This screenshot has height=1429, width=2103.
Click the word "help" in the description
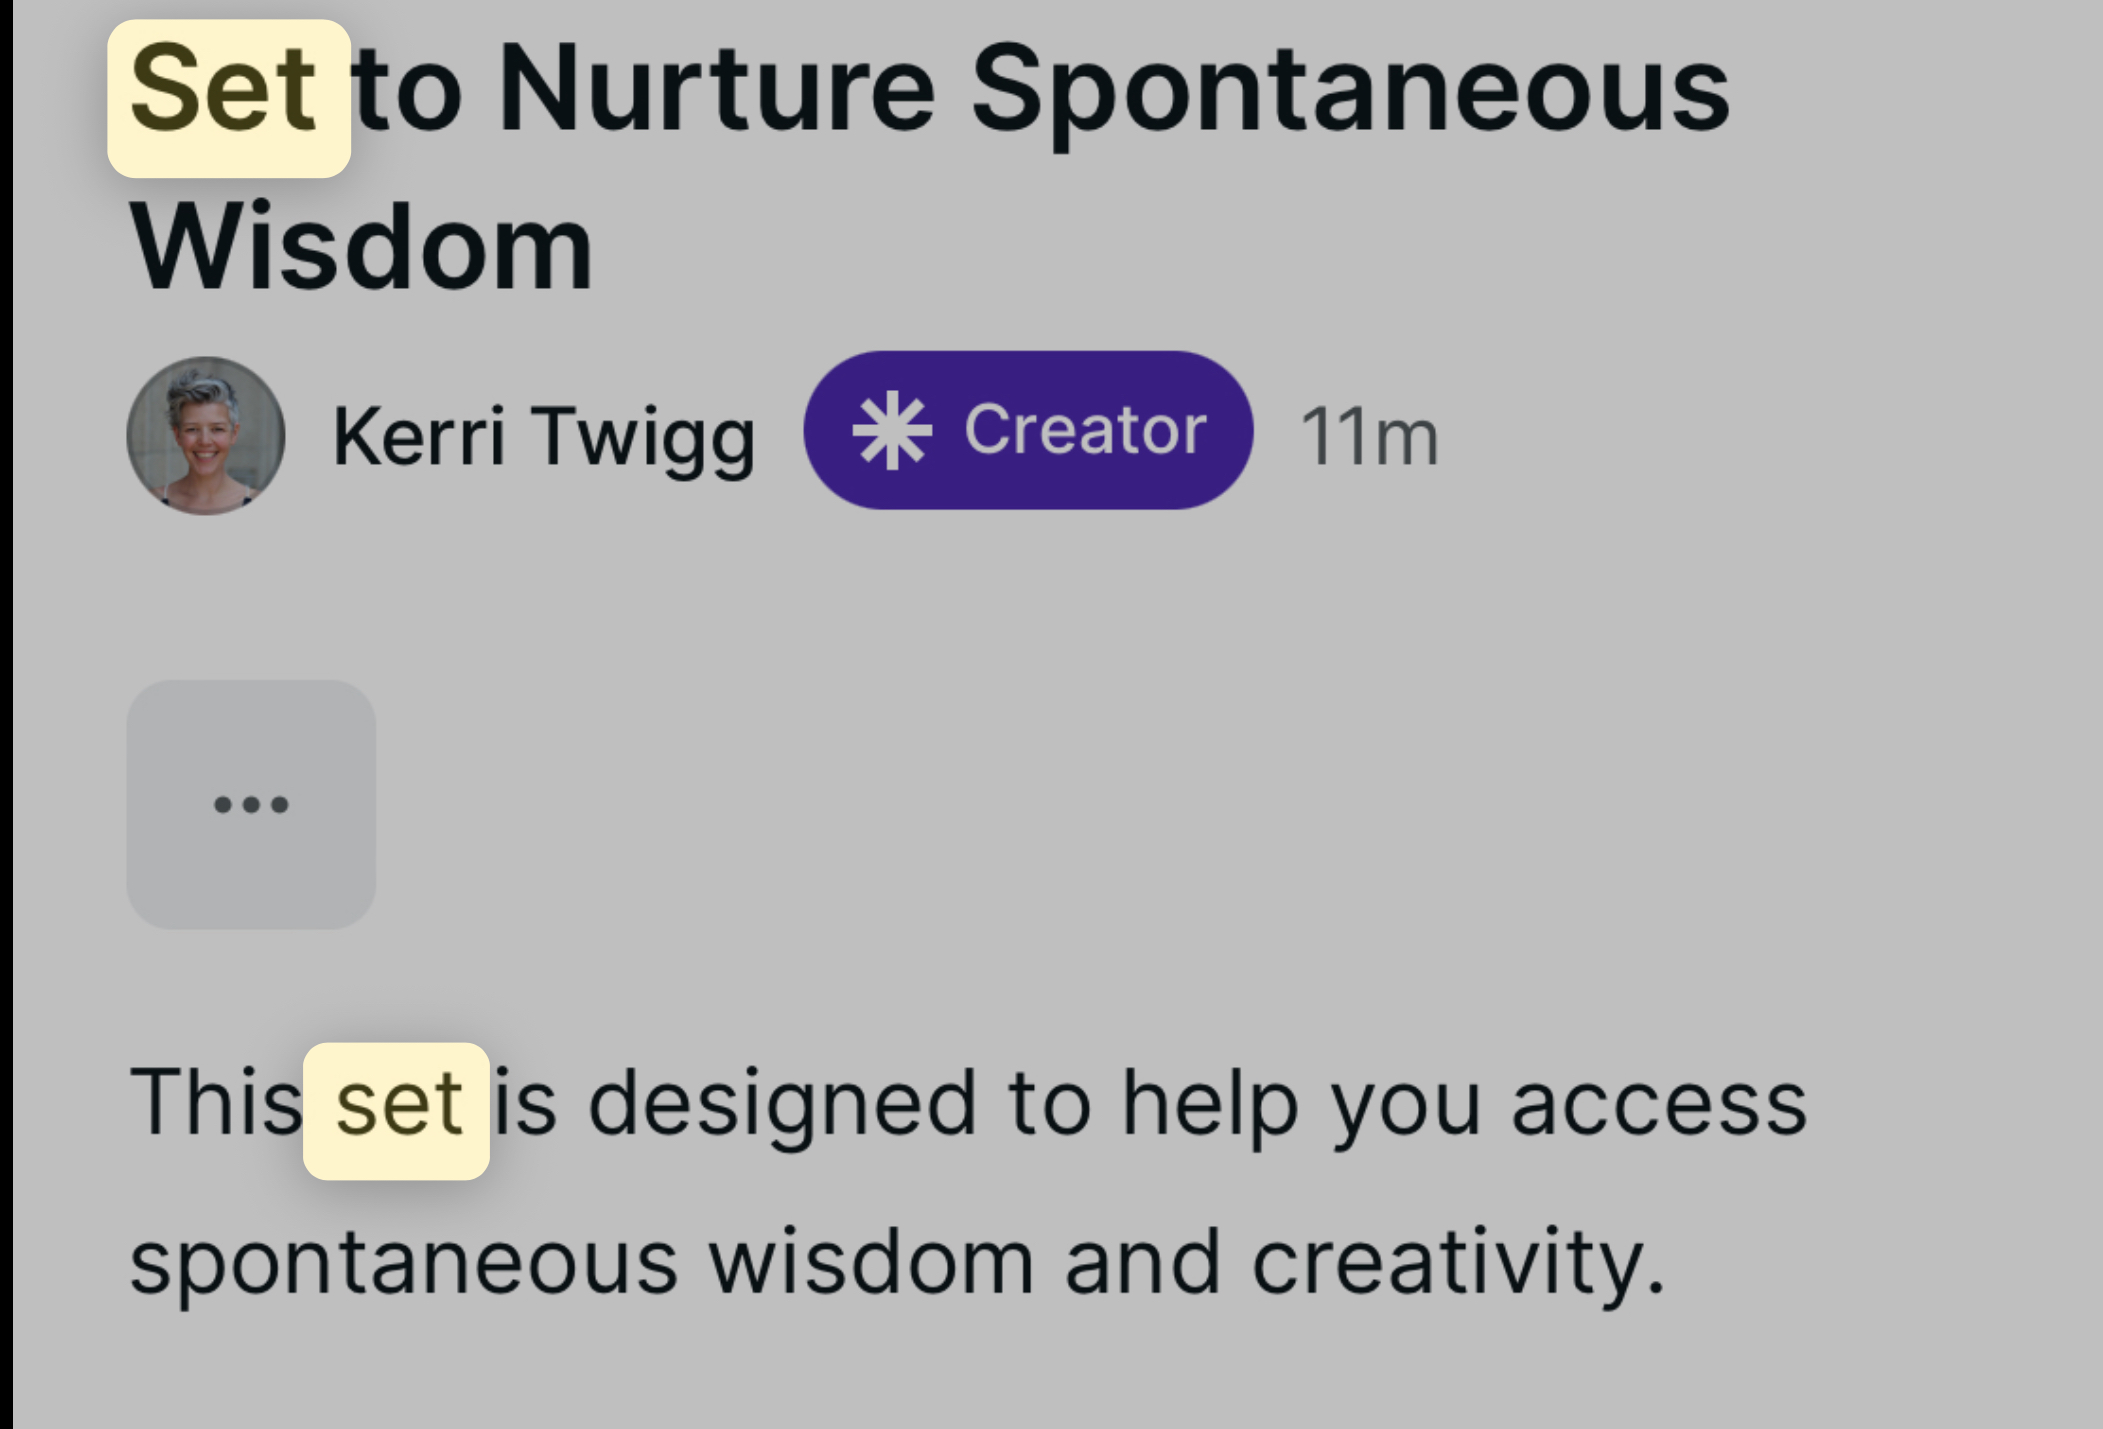pos(1210,1104)
